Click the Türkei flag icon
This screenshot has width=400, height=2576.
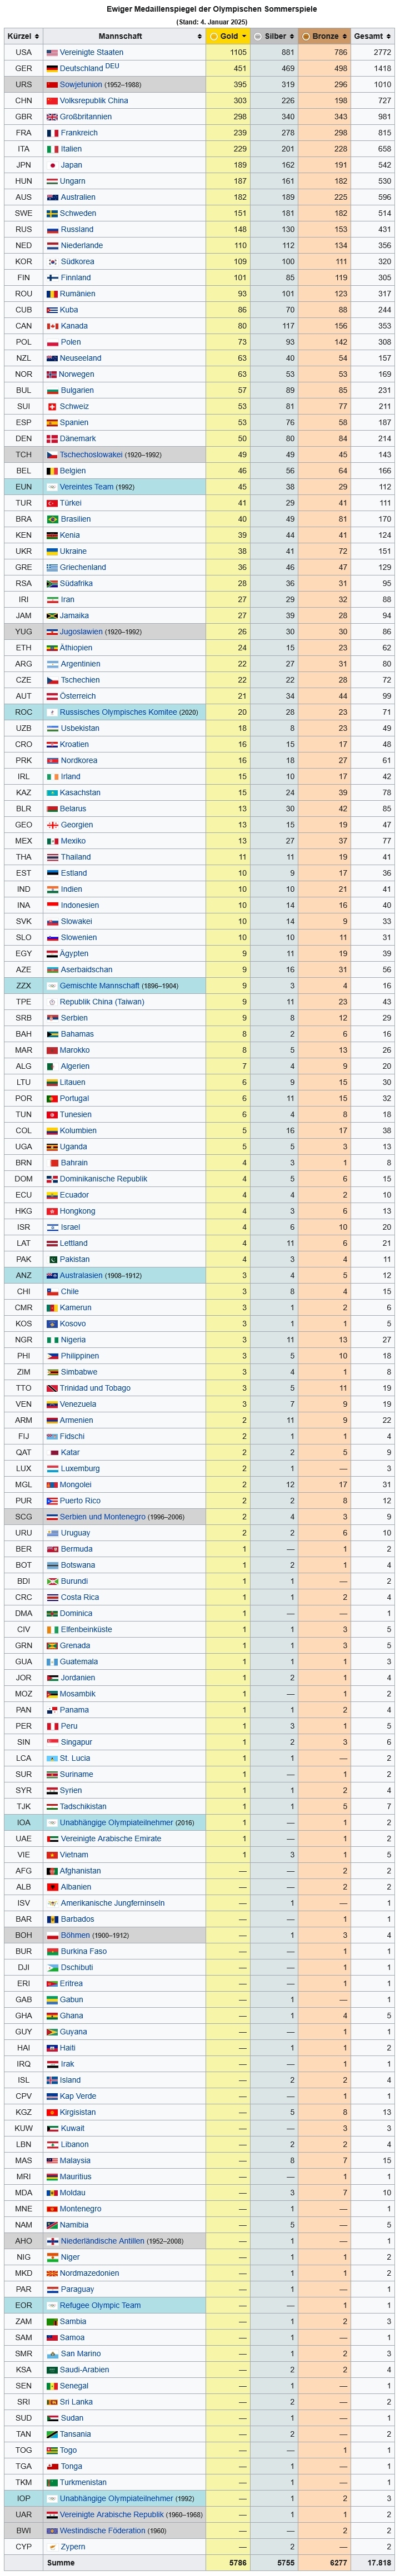(x=52, y=503)
